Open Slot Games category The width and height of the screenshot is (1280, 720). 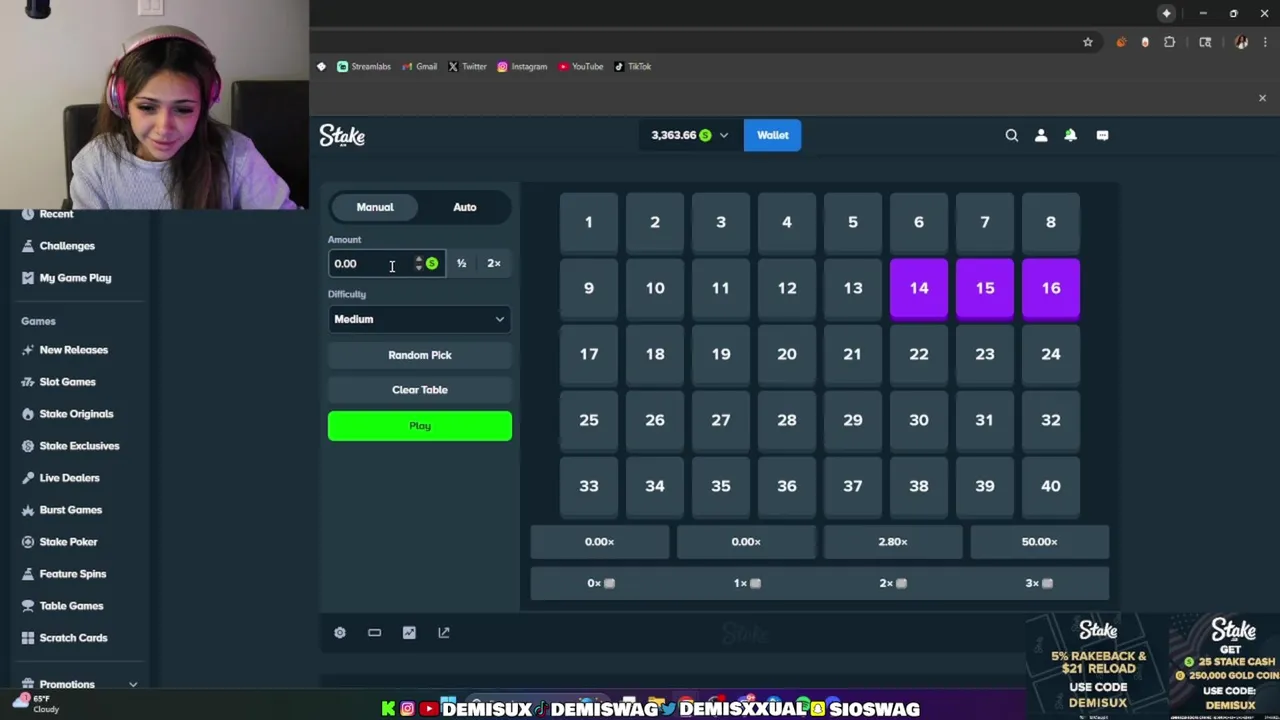(67, 382)
